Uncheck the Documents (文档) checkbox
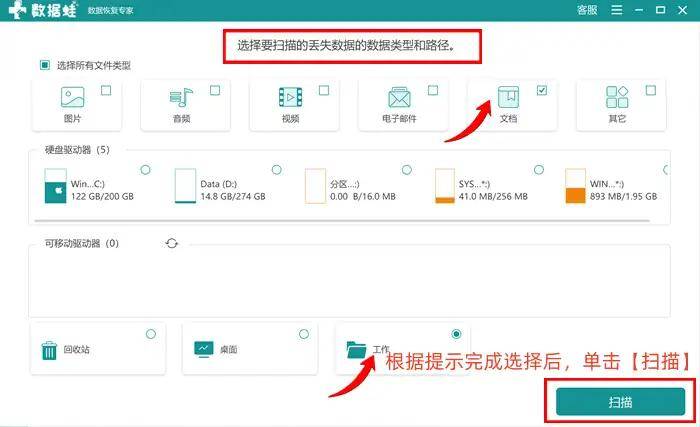The image size is (700, 427). [x=542, y=90]
